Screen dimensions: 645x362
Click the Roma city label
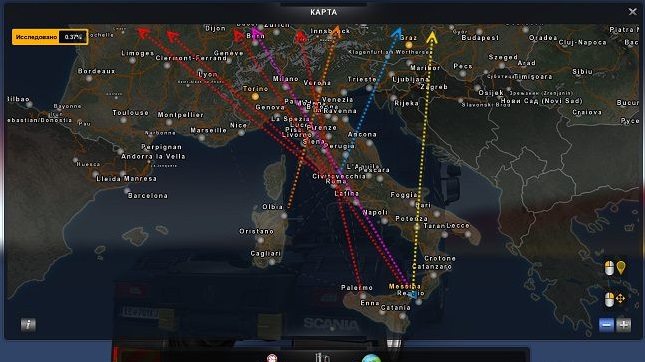pos(336,181)
